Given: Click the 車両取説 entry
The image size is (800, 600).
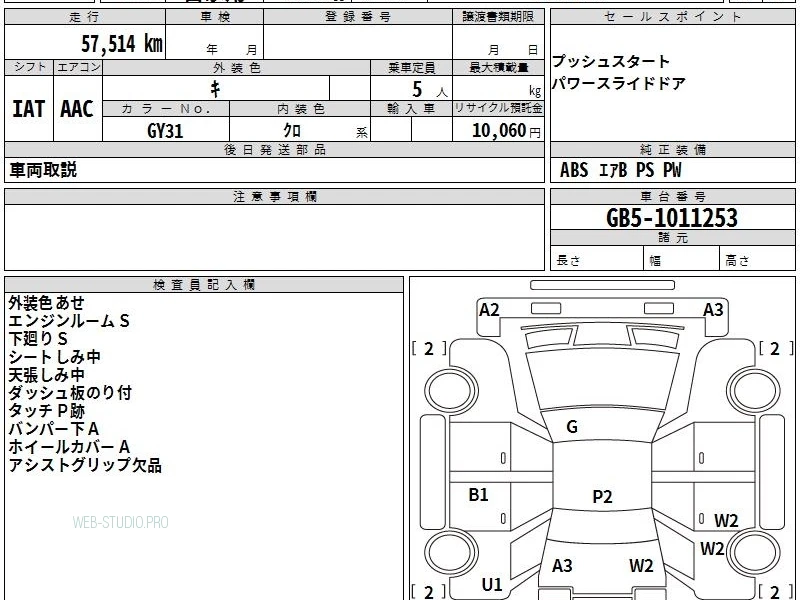Looking at the screenshot, I should 43,170.
